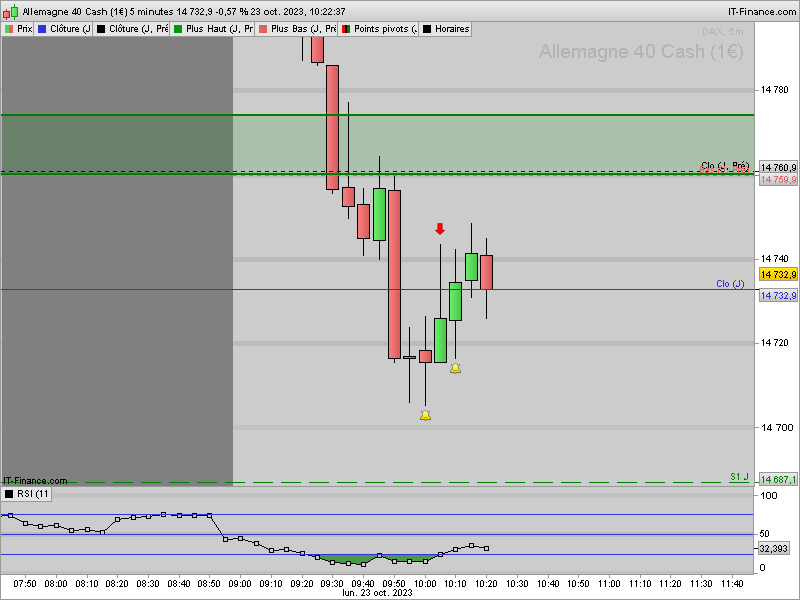Click the IT-Finance.com label at chart bottom left
This screenshot has width=800, height=600.
tap(35, 481)
